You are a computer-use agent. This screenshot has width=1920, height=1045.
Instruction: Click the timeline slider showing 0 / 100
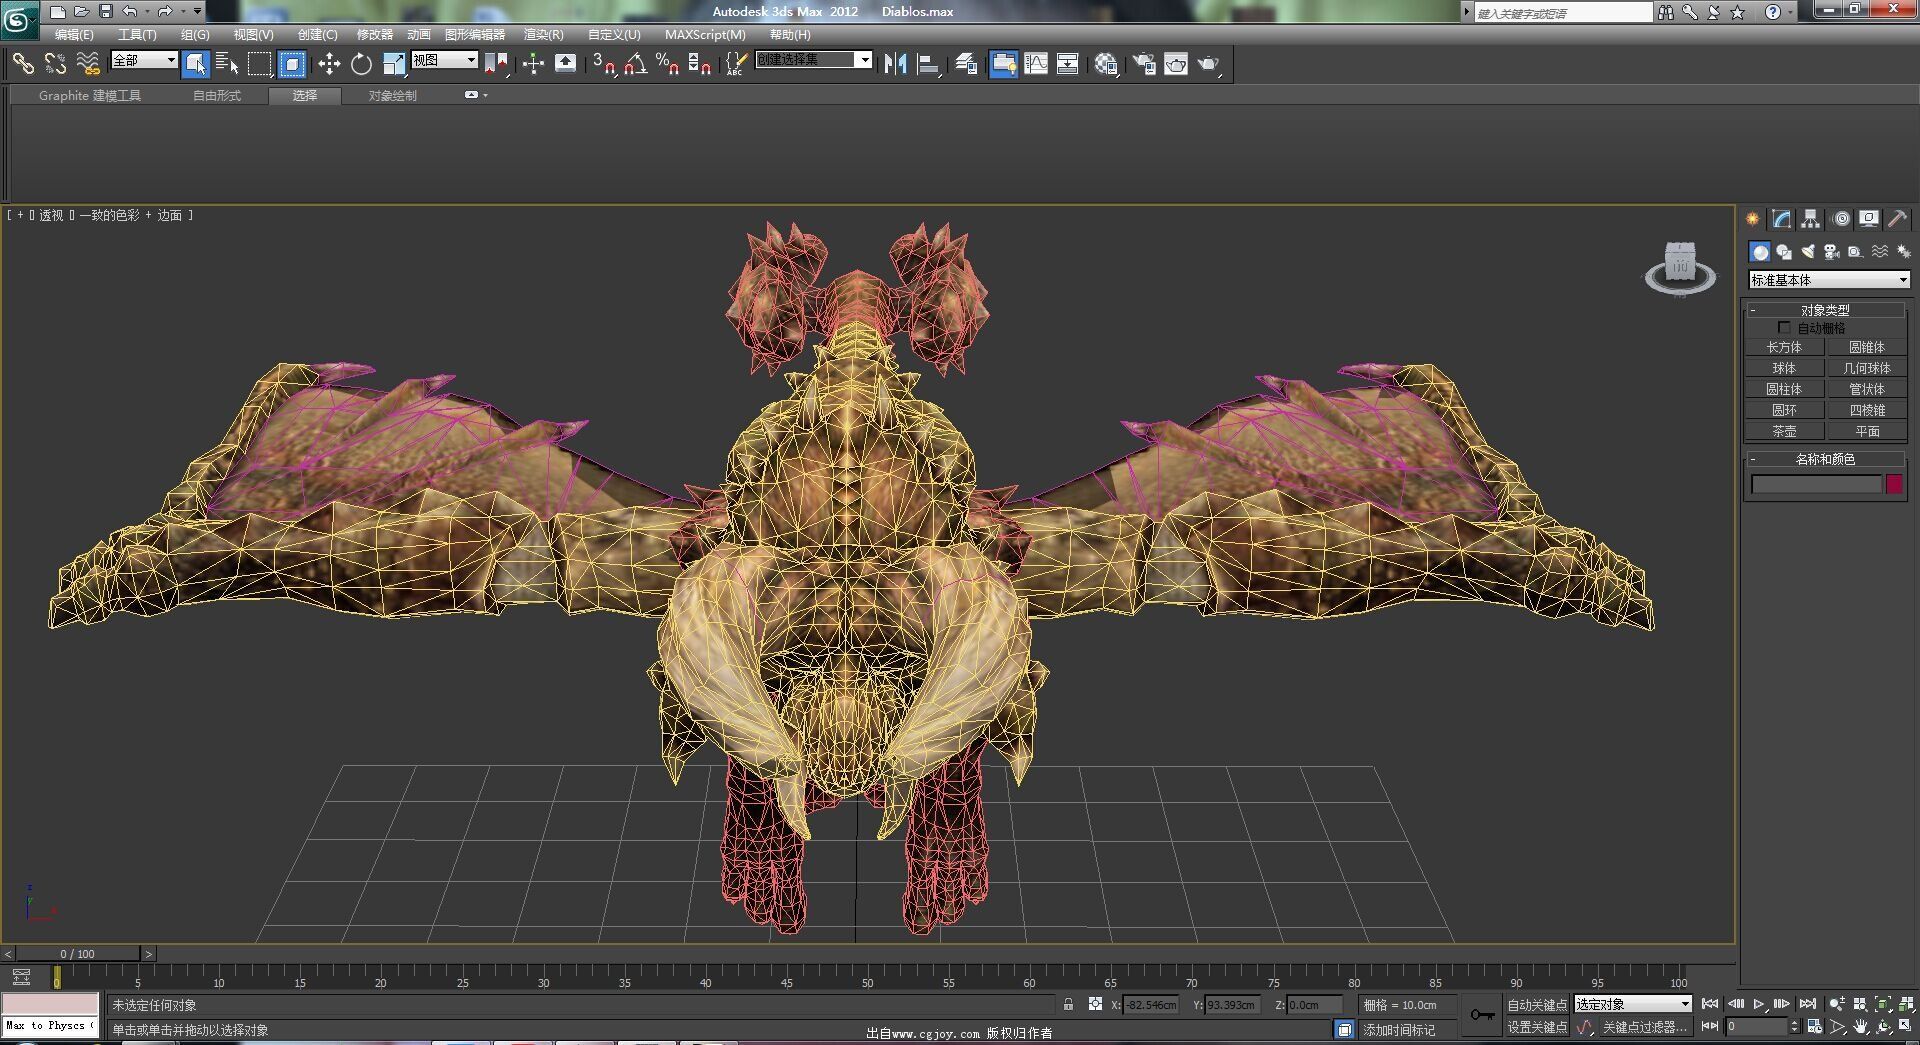click(x=78, y=954)
